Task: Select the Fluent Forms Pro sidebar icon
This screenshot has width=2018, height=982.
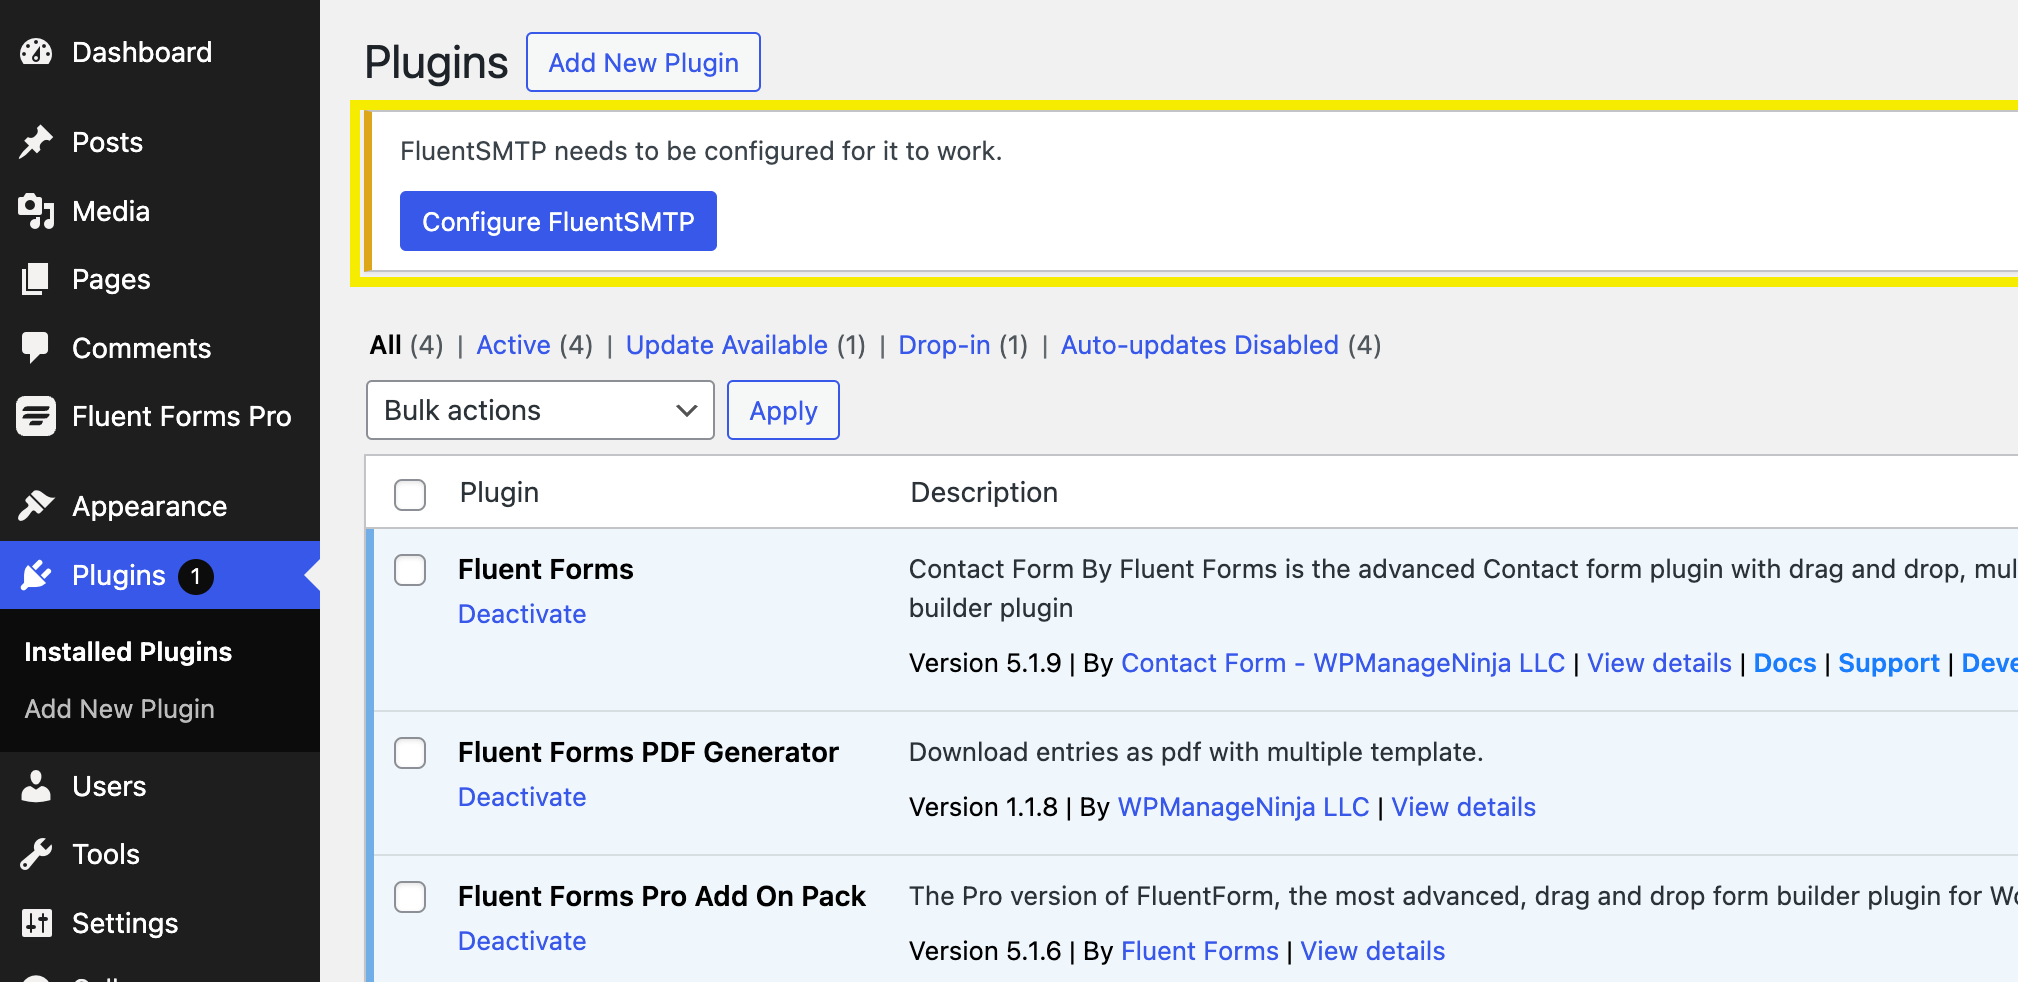Action: pyautogui.click(x=35, y=416)
